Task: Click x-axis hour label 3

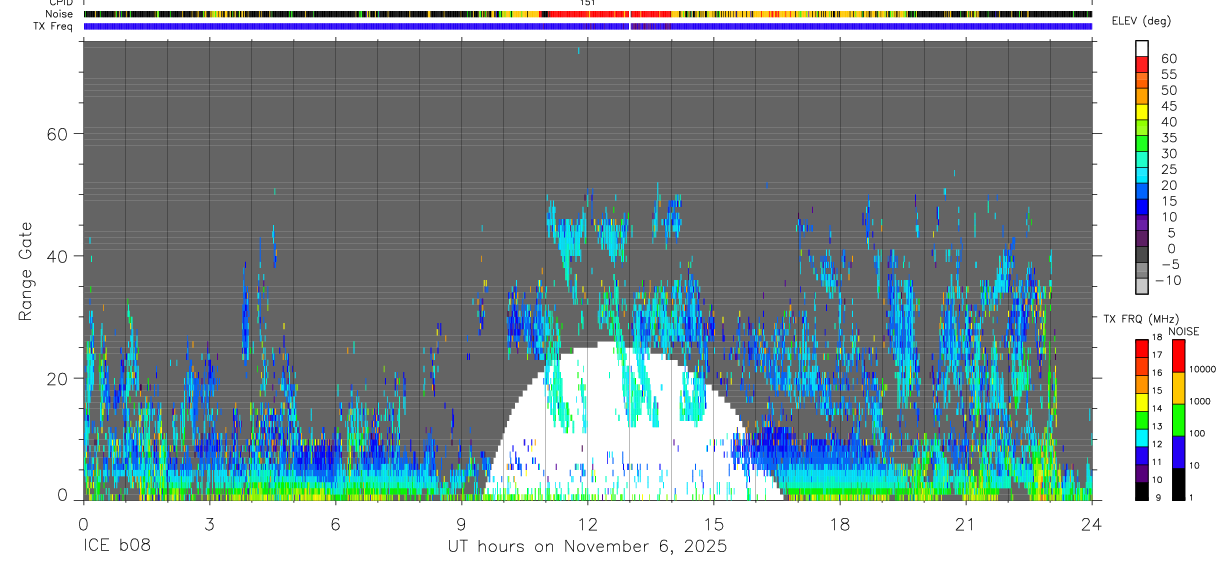Action: coord(209,524)
